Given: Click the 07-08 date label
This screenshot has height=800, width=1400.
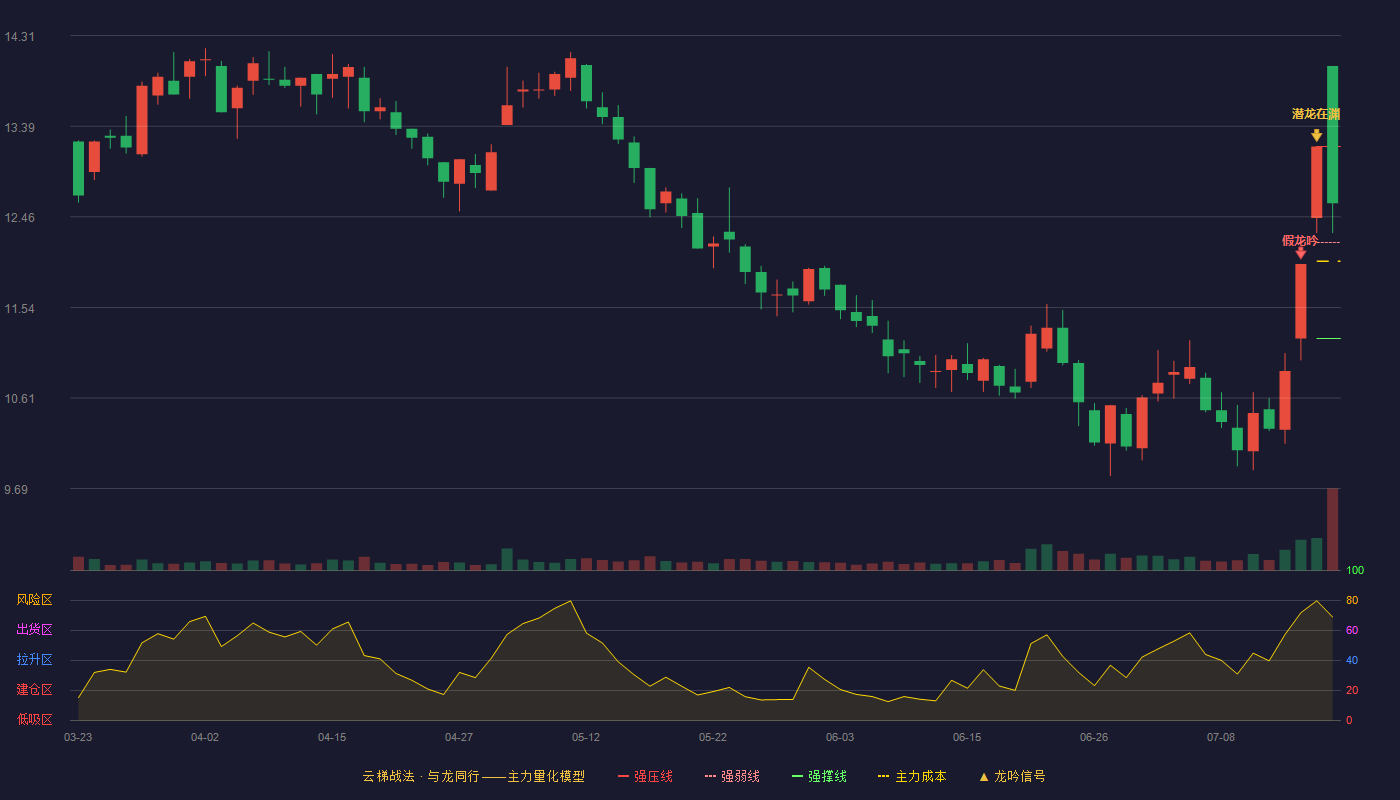Looking at the screenshot, I should (x=1221, y=737).
